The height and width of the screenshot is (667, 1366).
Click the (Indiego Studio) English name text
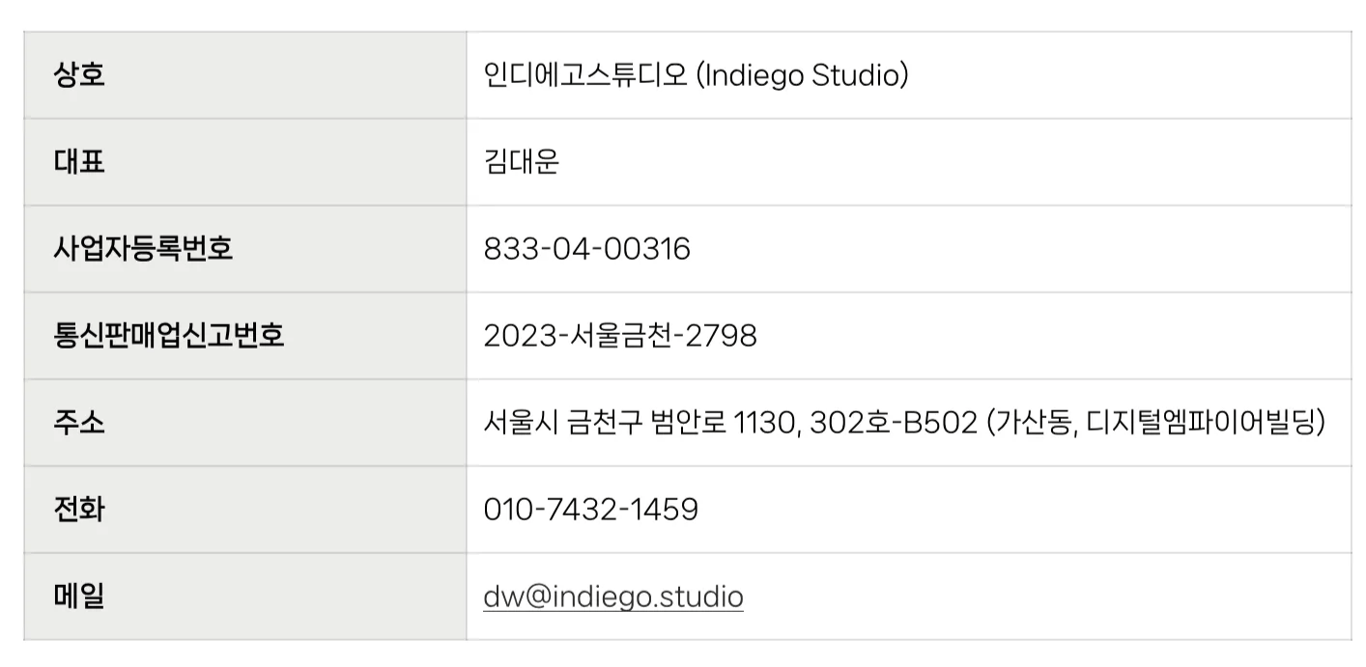[800, 75]
